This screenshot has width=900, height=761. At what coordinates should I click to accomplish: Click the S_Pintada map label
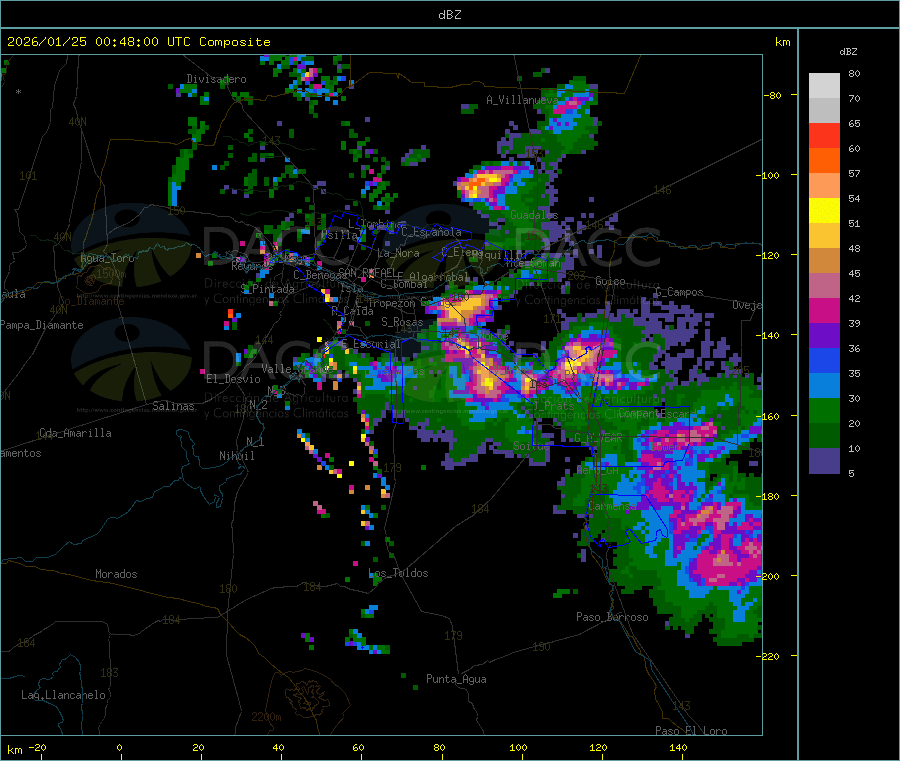point(267,289)
